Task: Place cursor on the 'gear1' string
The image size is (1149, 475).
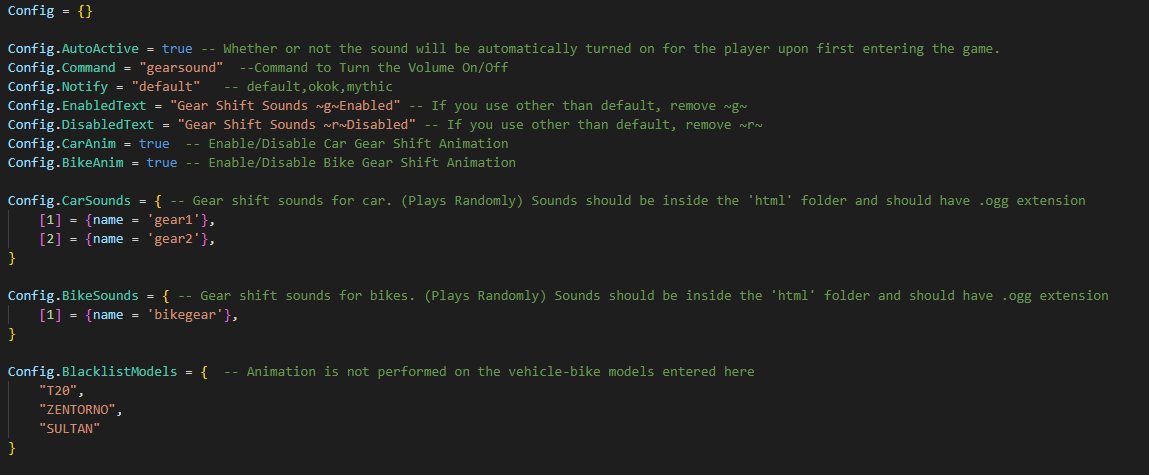Action: point(181,219)
